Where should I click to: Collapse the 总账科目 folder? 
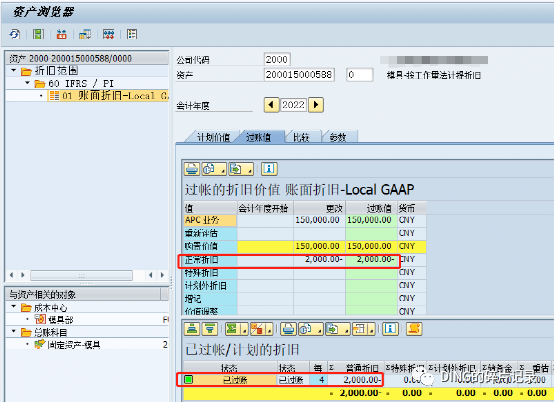pos(14,331)
